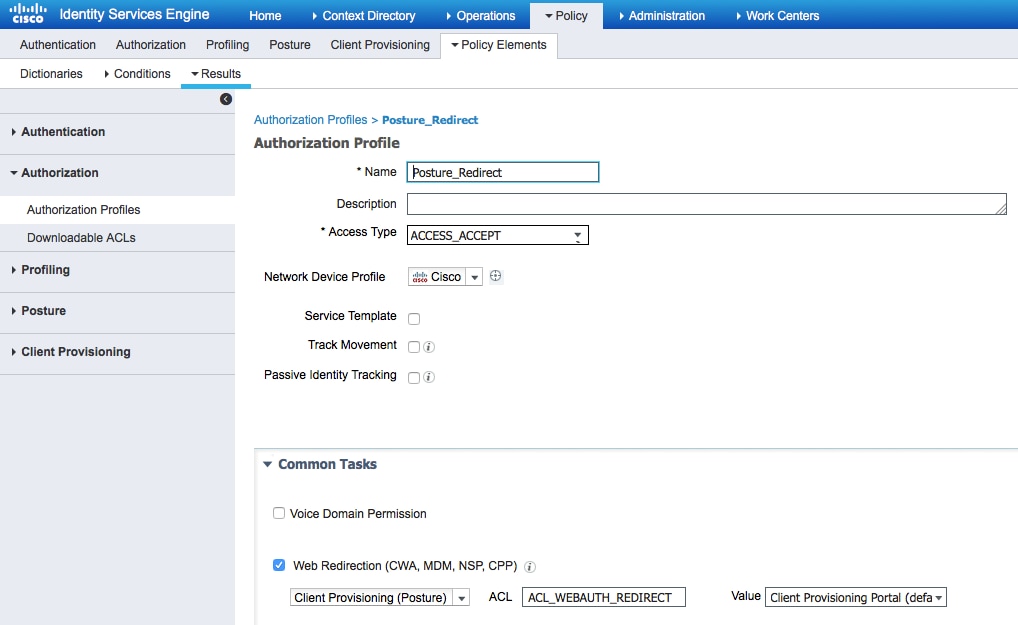The image size is (1018, 625).
Task: Switch to the Posture policy tab
Action: (290, 45)
